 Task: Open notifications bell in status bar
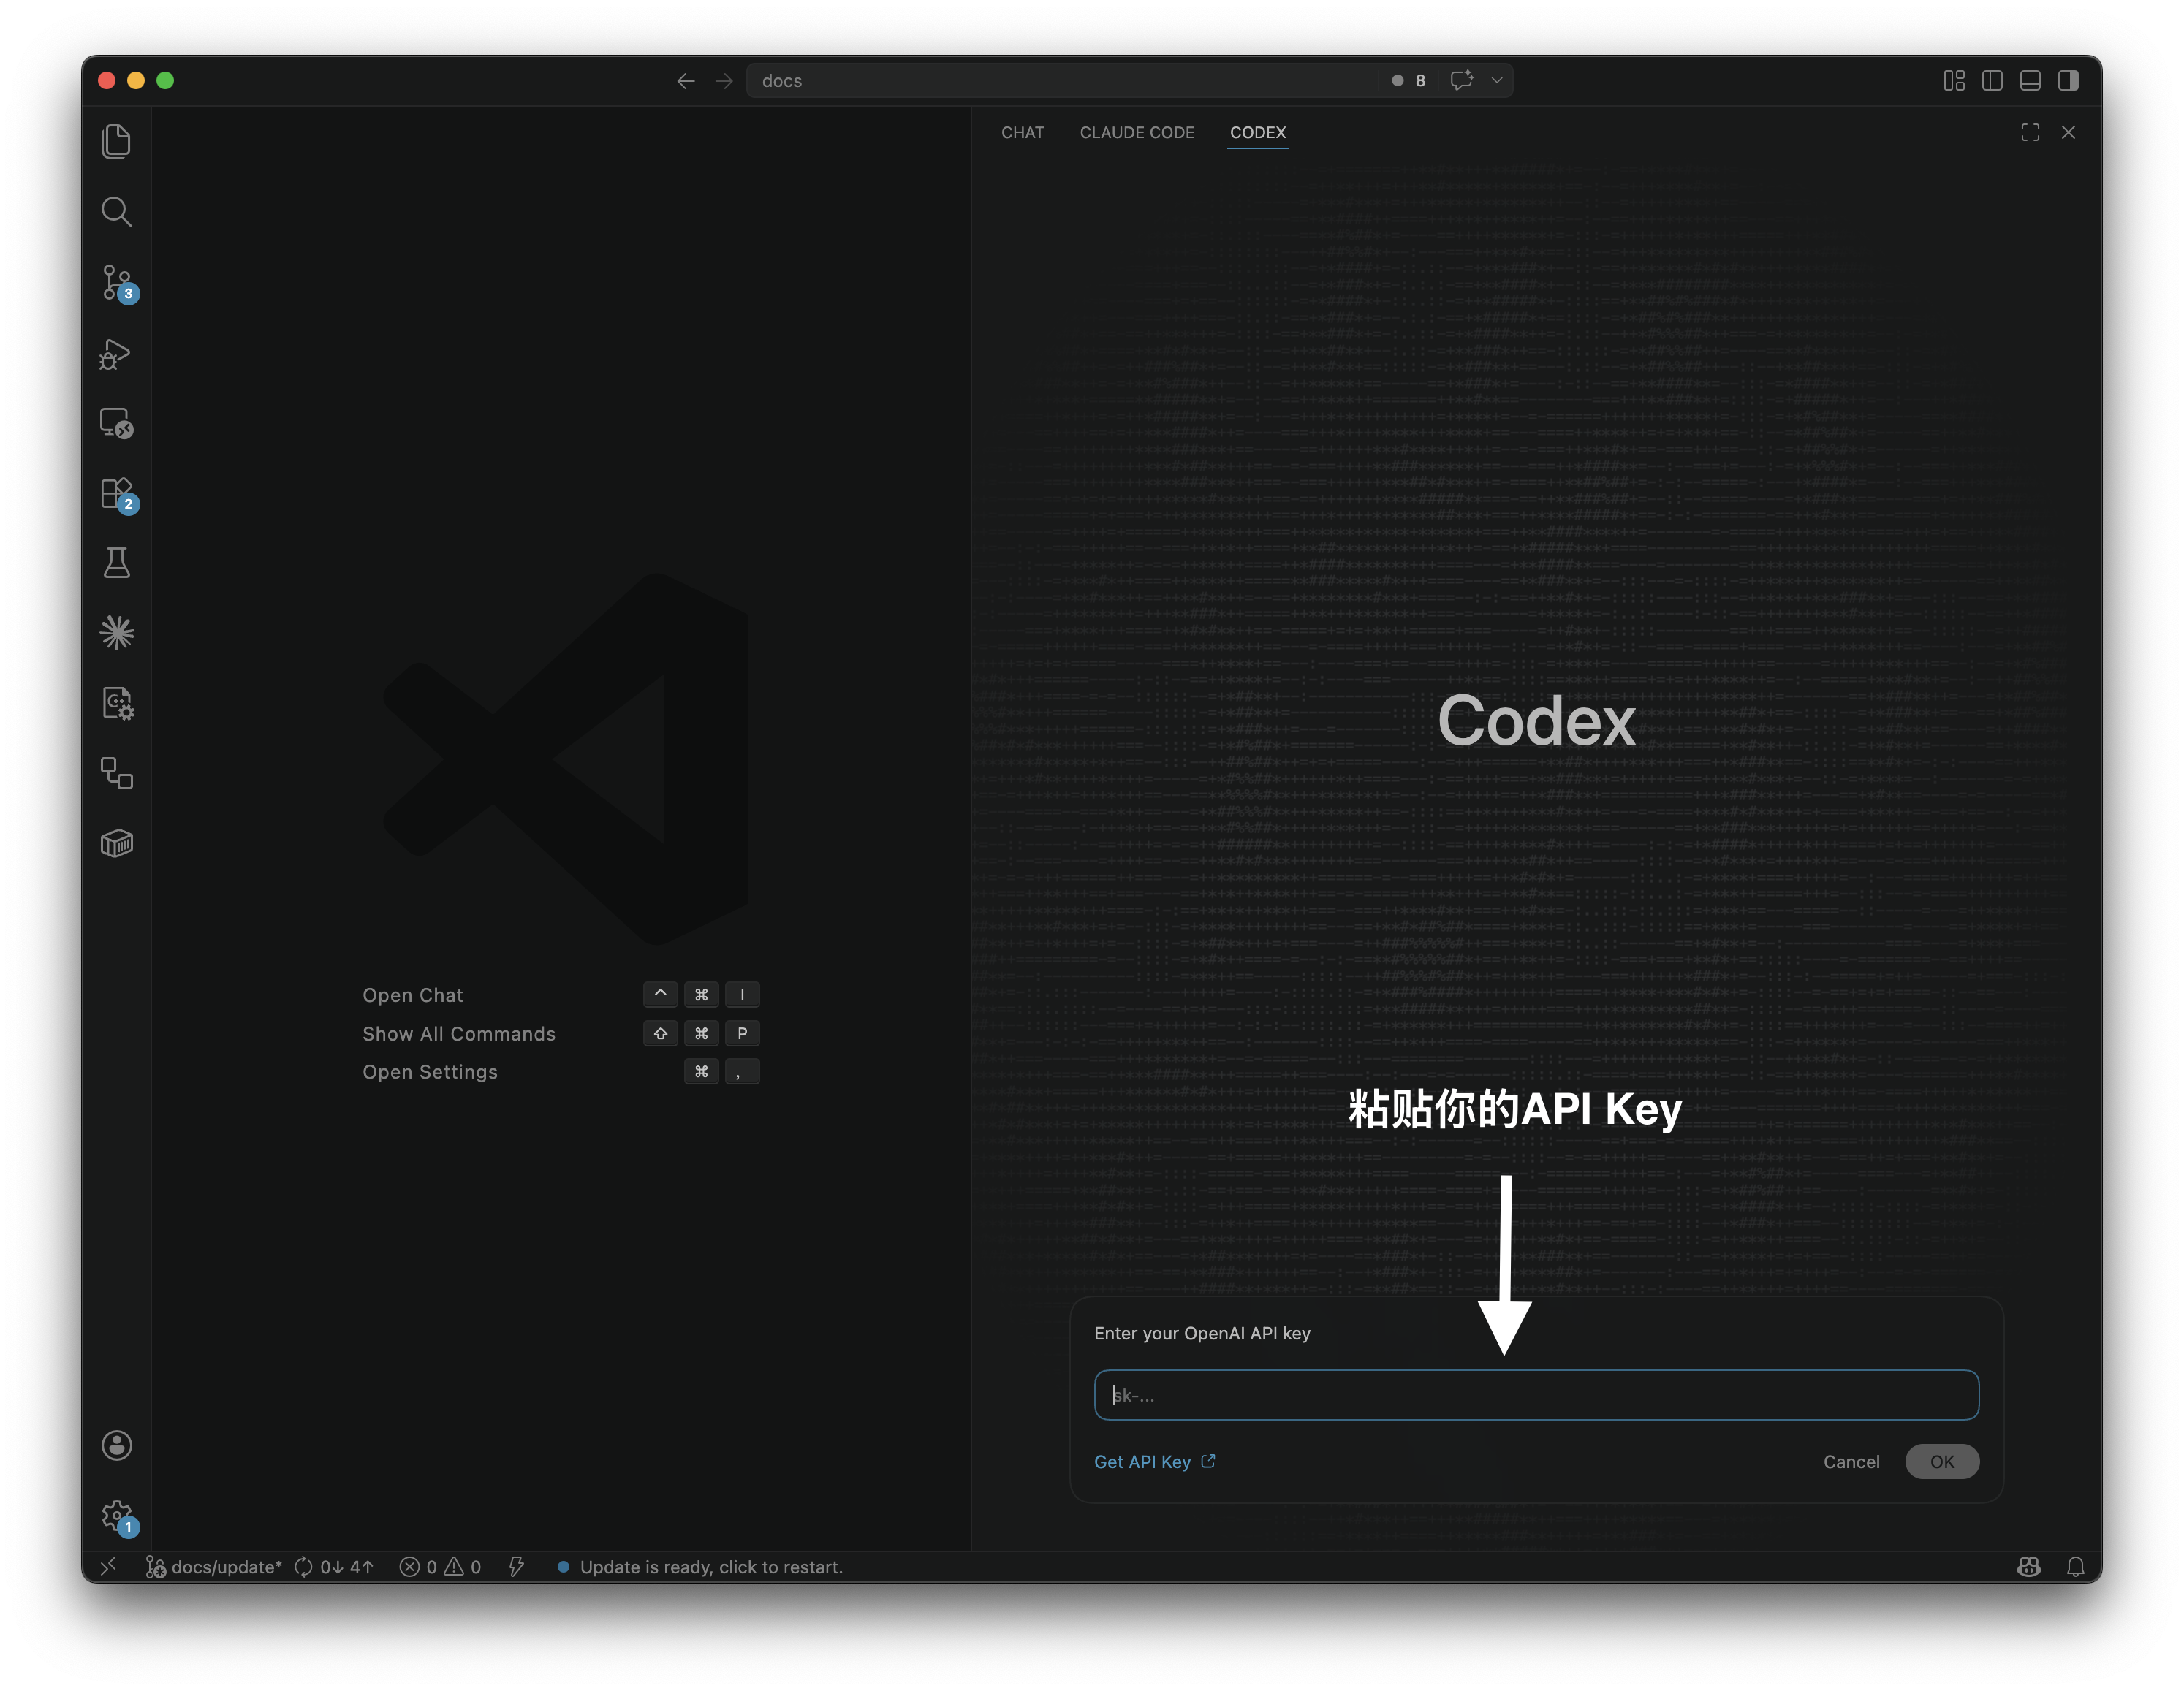pos(2076,1567)
